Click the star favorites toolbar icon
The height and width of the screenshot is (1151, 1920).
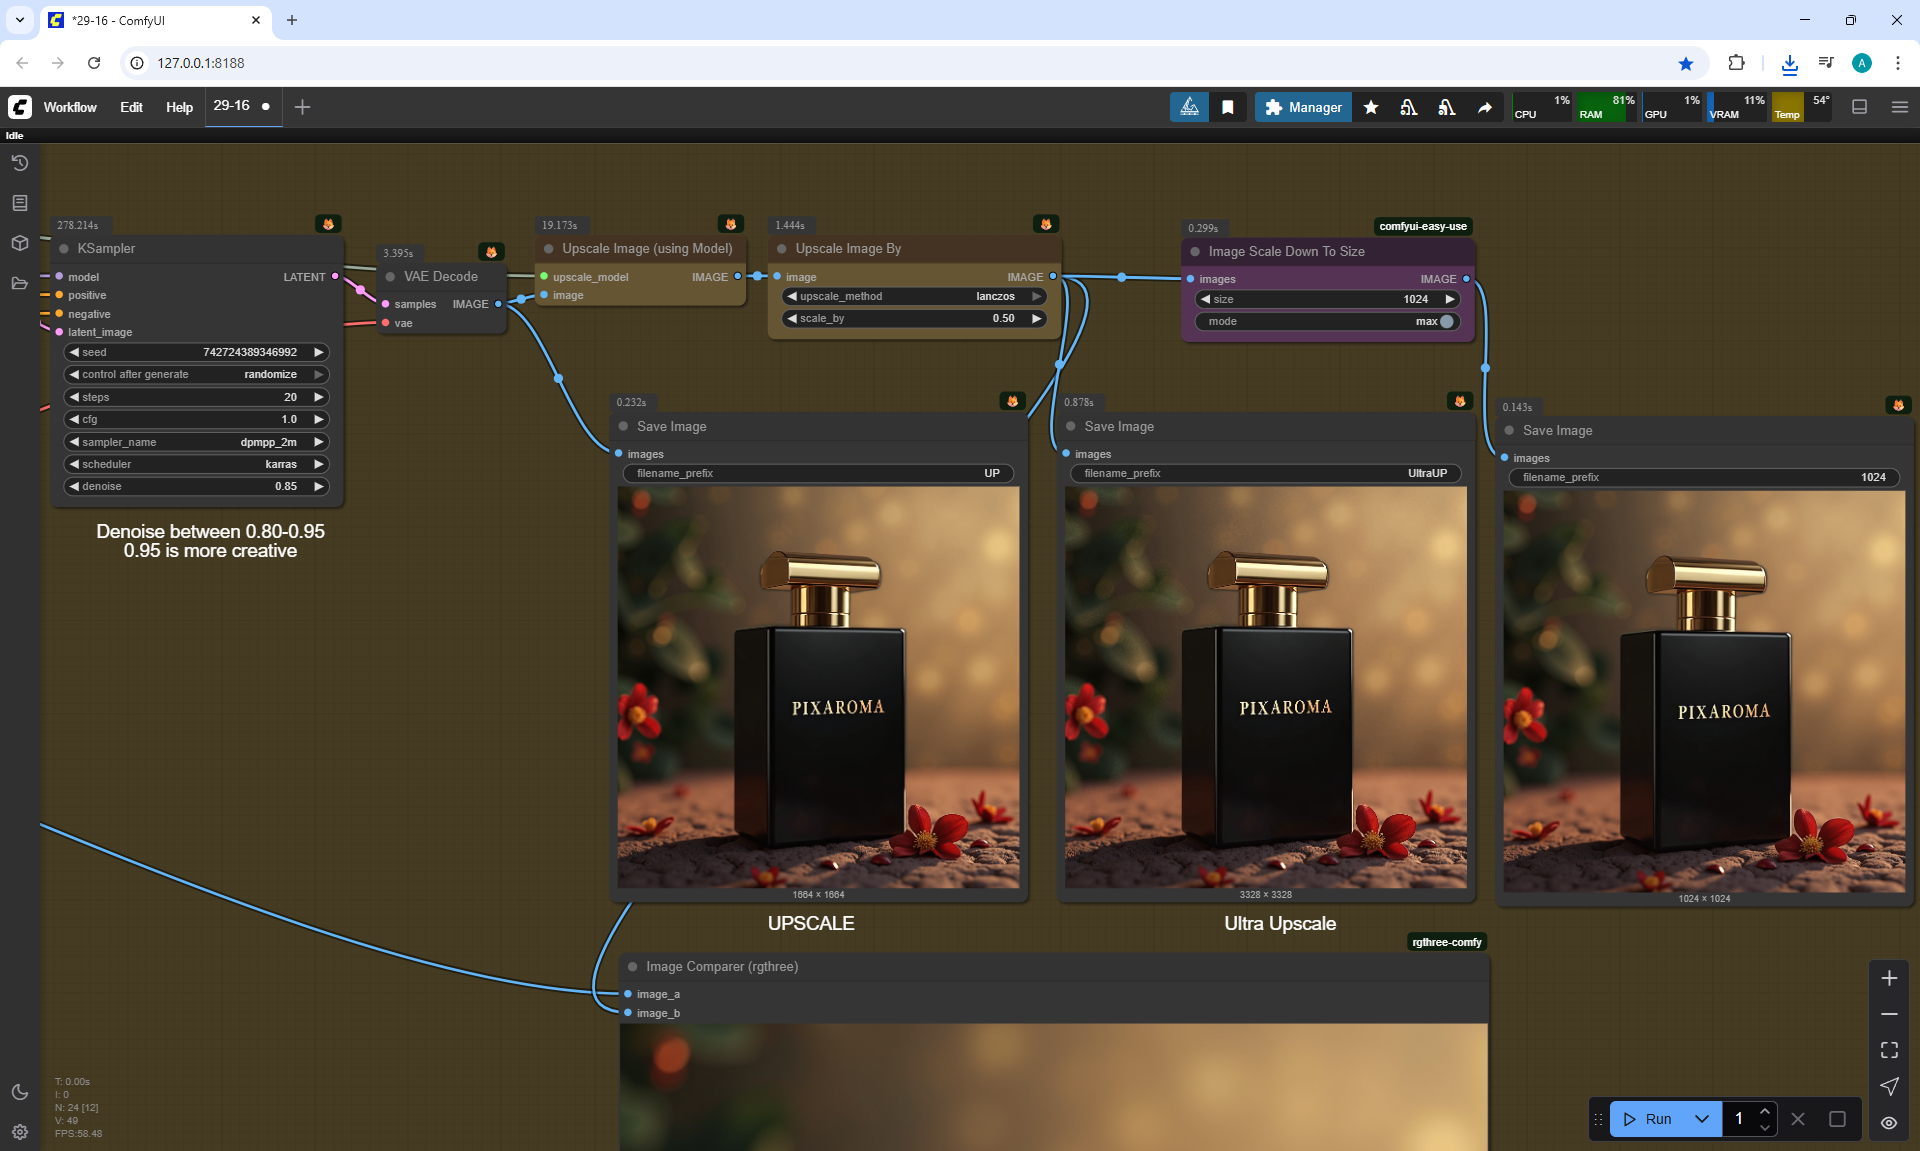1371,107
